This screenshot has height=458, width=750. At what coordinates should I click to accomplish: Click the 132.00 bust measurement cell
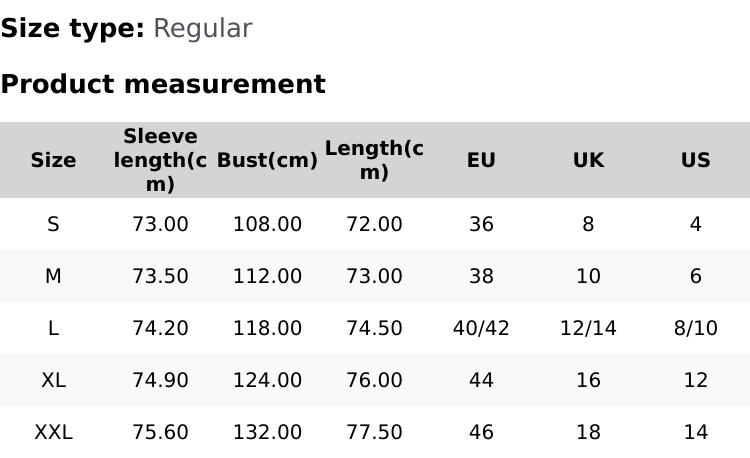point(267,432)
